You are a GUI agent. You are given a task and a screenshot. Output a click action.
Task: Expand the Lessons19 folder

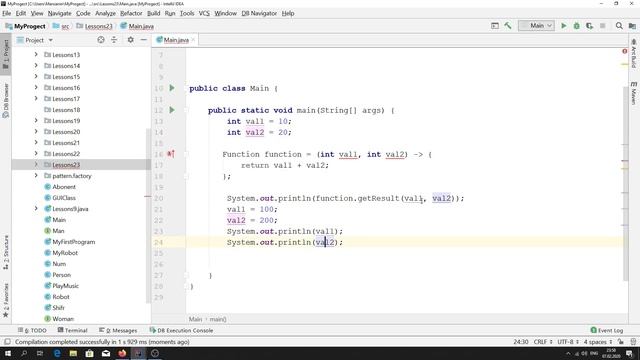click(36, 120)
